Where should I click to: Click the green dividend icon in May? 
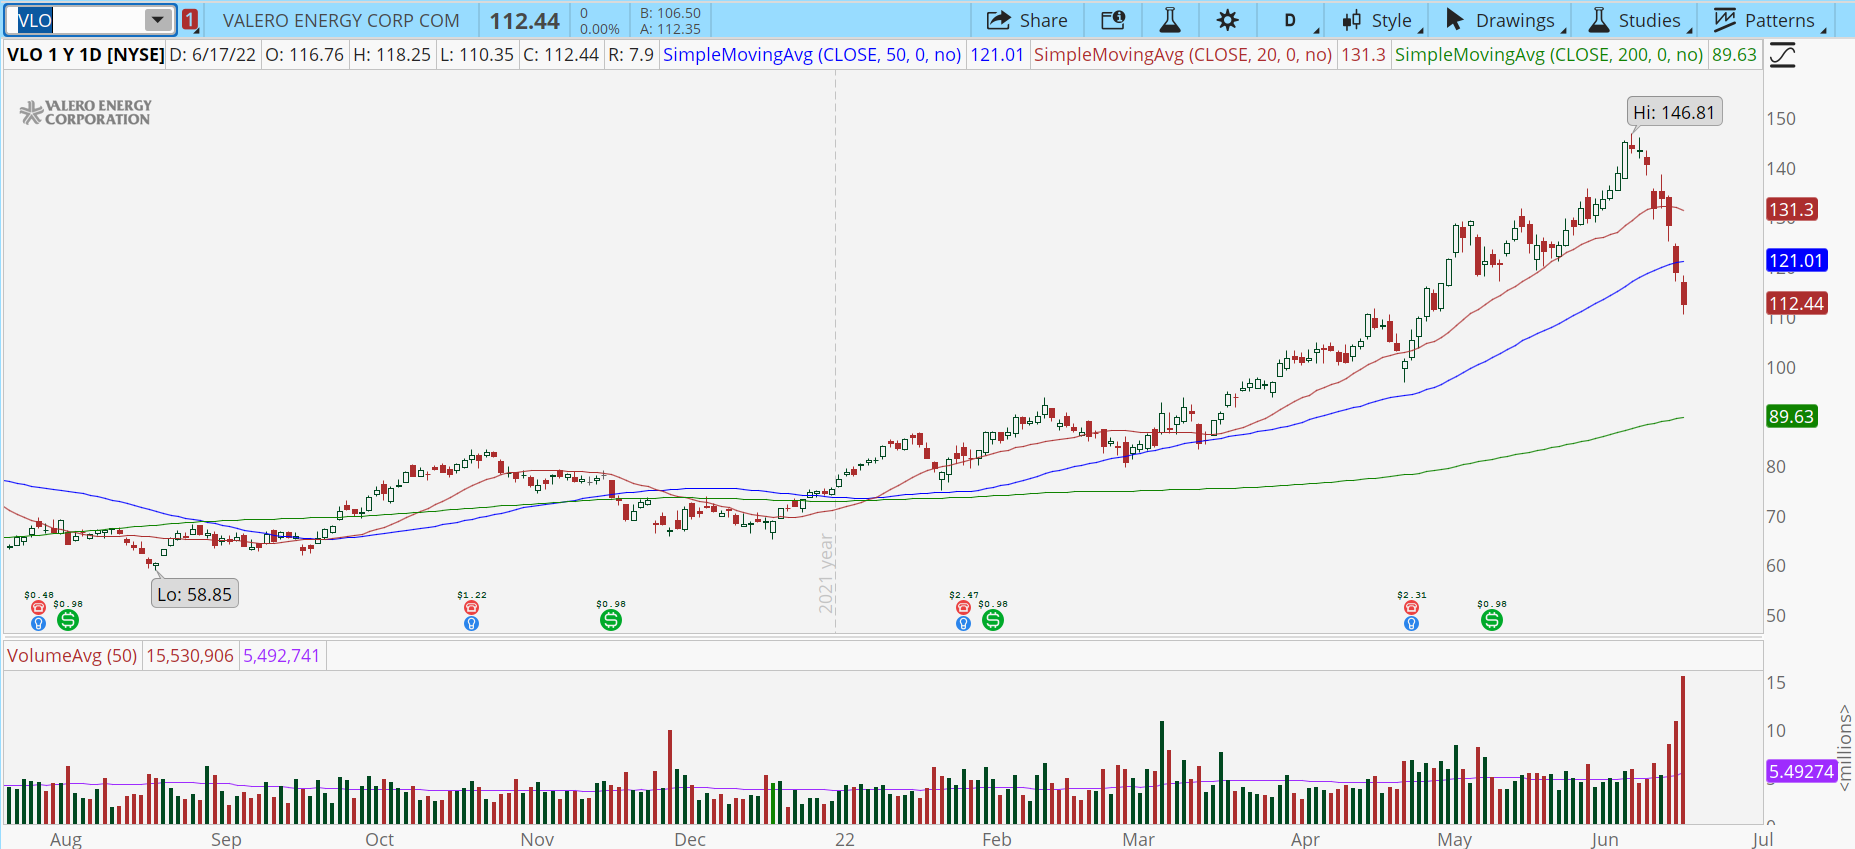[x=1491, y=620]
